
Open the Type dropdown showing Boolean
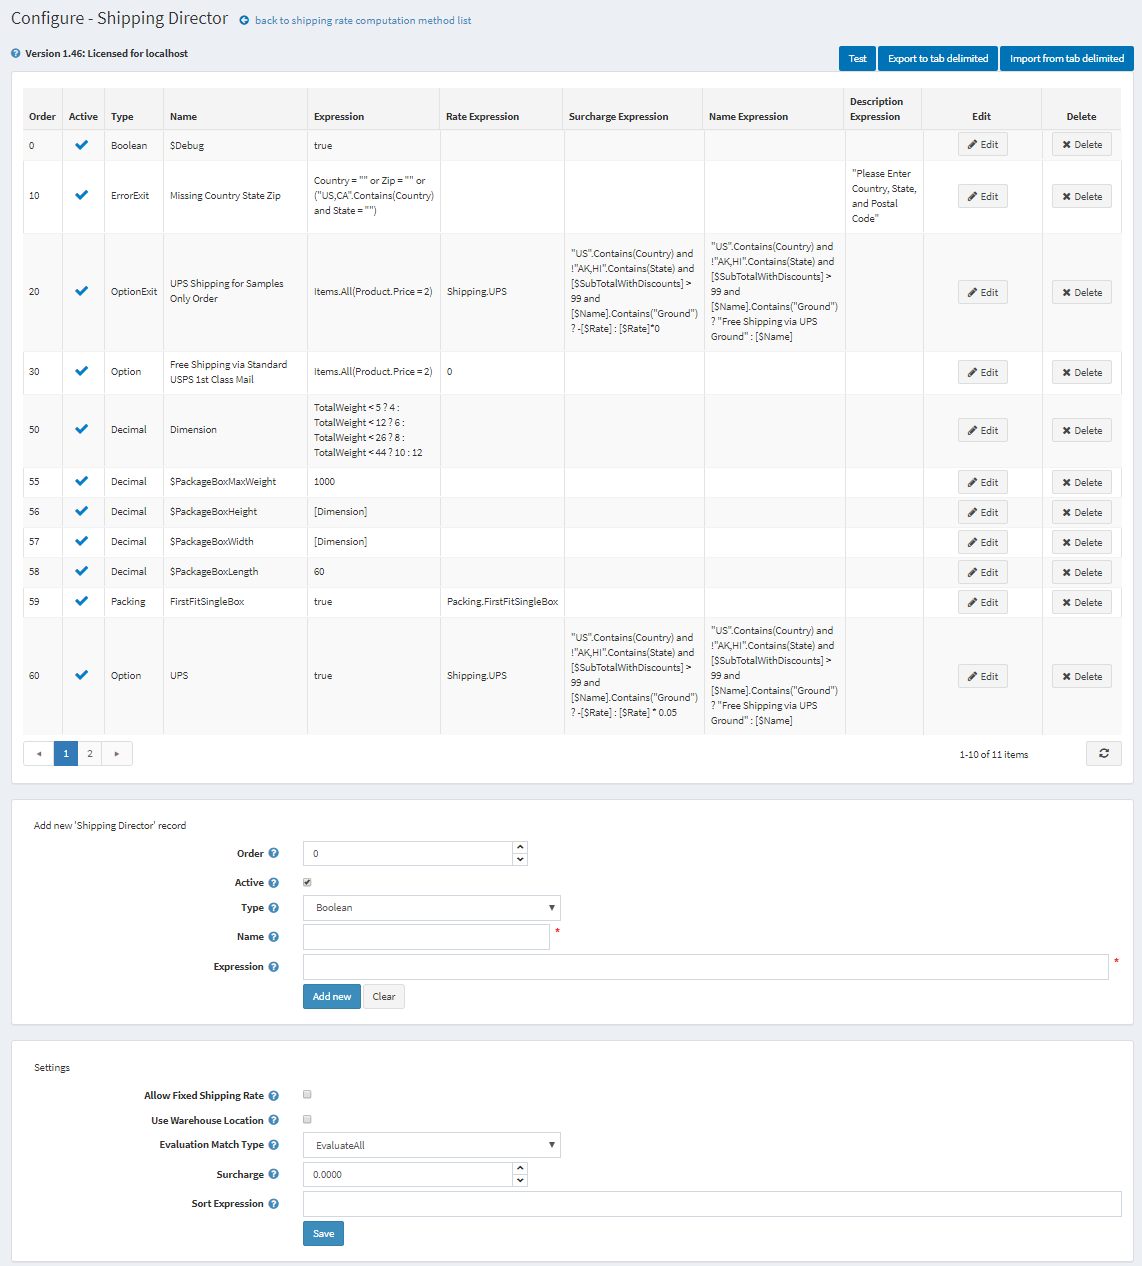432,908
